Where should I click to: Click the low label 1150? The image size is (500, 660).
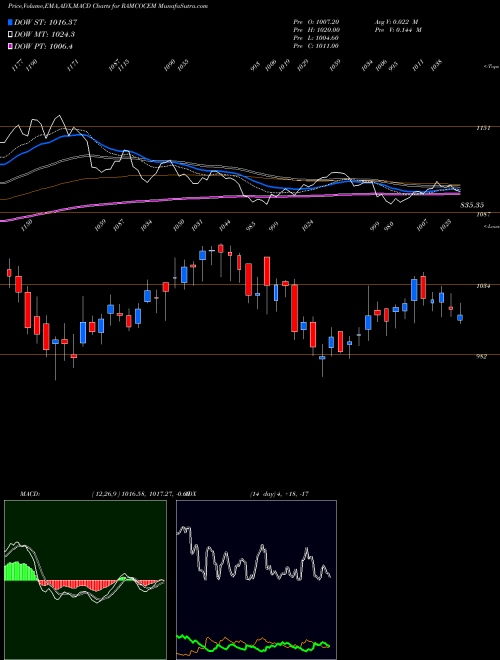pyautogui.click(x=26, y=225)
